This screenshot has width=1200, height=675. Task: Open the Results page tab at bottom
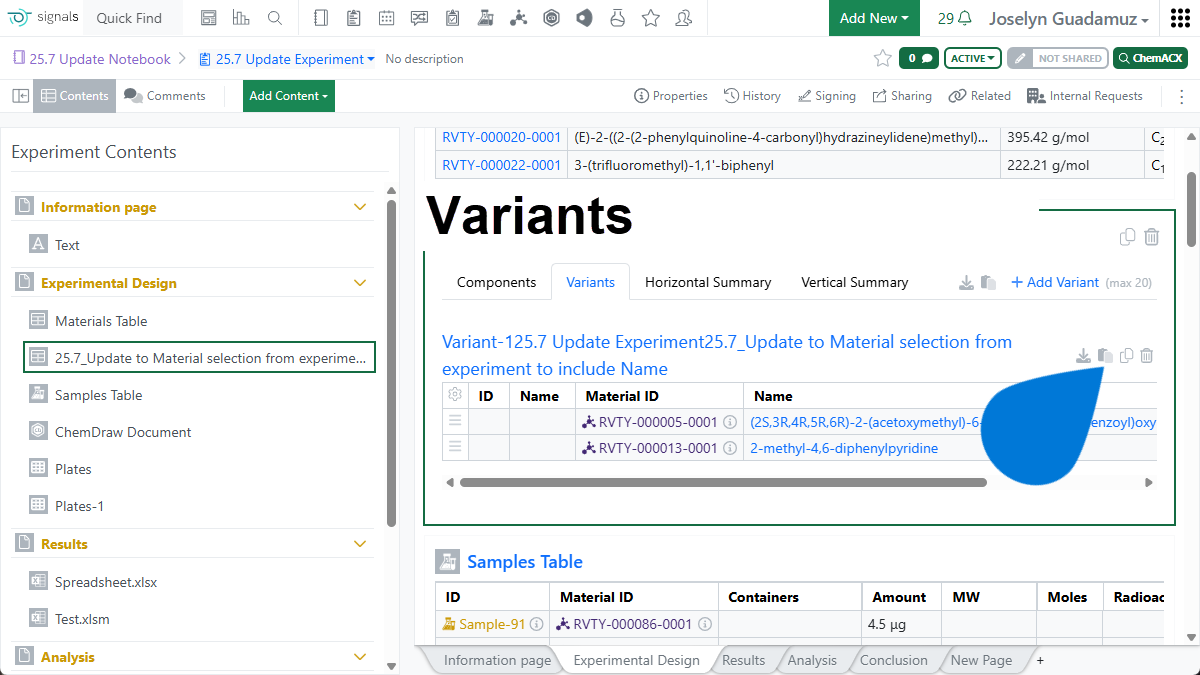[x=743, y=660]
